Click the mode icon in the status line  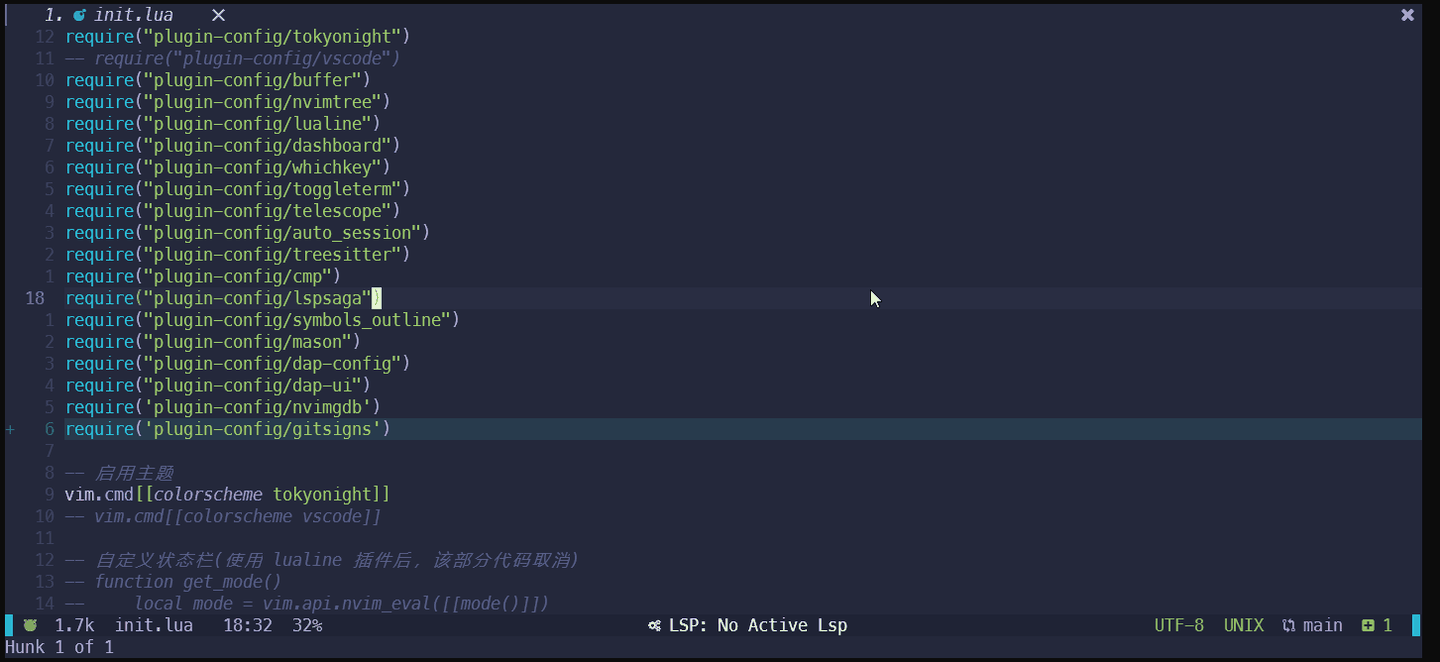tap(30, 625)
